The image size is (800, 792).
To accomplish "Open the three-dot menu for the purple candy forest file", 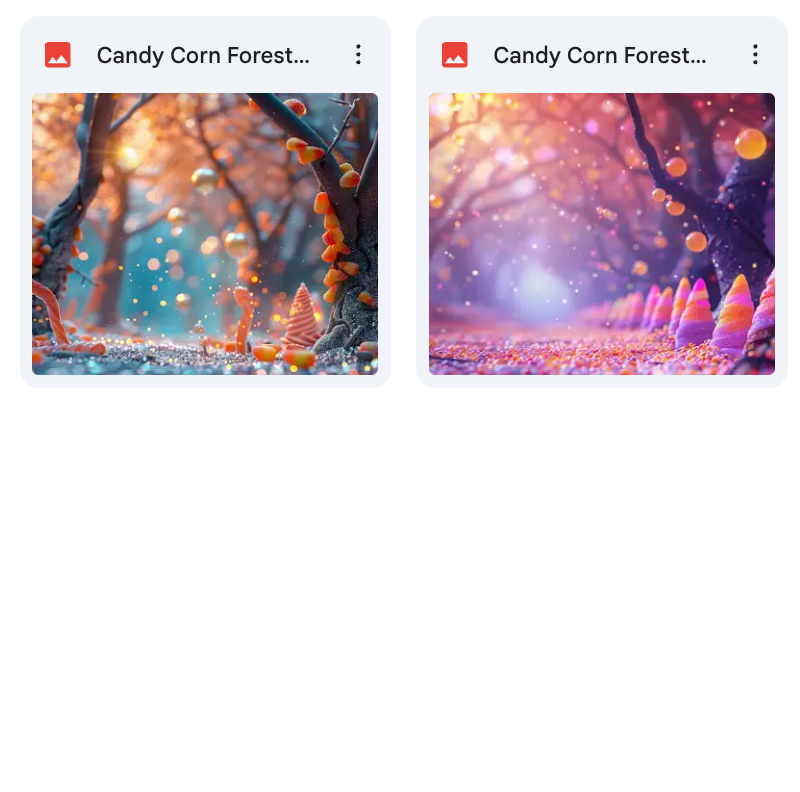I will click(x=755, y=55).
